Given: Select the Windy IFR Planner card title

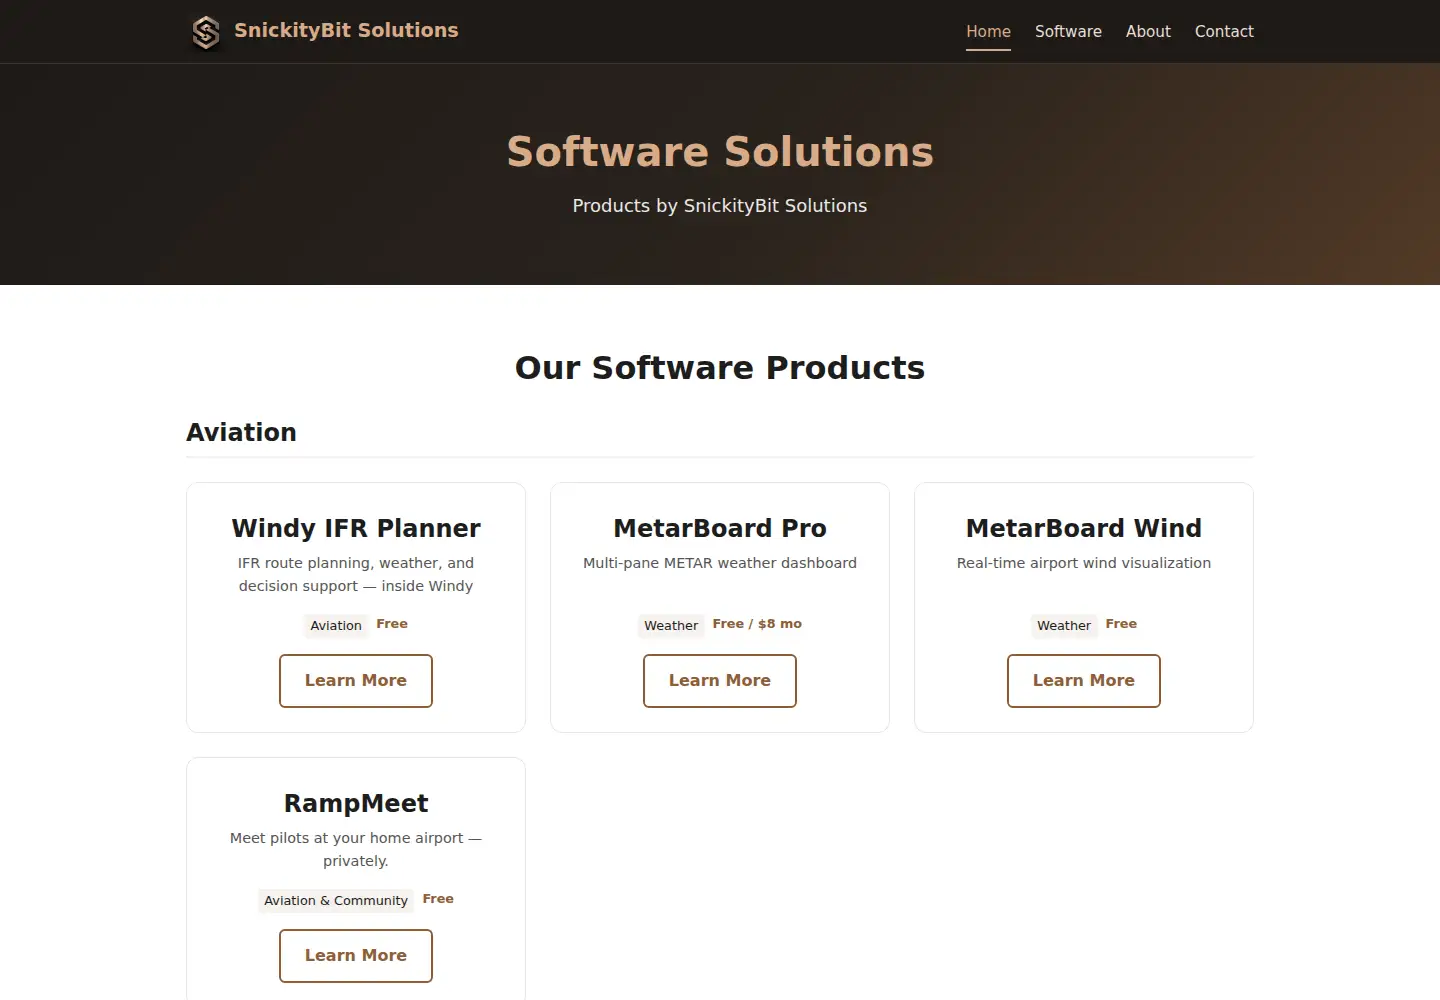Looking at the screenshot, I should (356, 528).
